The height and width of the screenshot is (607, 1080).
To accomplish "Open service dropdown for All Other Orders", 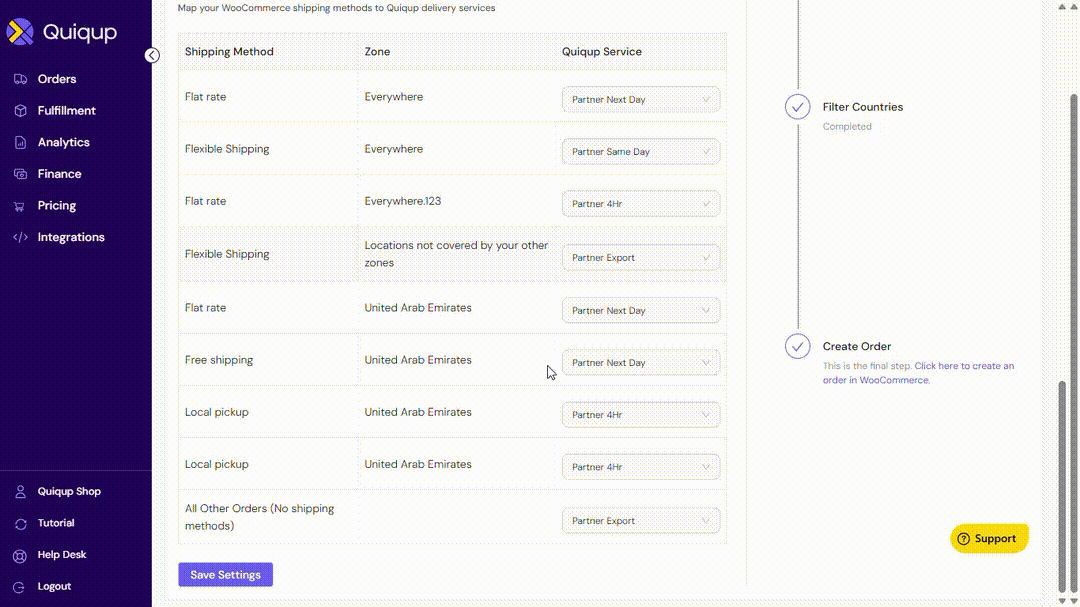I will pyautogui.click(x=641, y=521).
